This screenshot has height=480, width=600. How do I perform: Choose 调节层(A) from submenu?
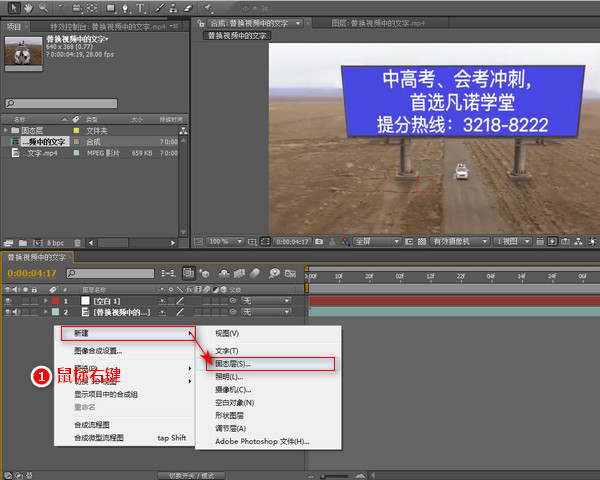tap(230, 428)
